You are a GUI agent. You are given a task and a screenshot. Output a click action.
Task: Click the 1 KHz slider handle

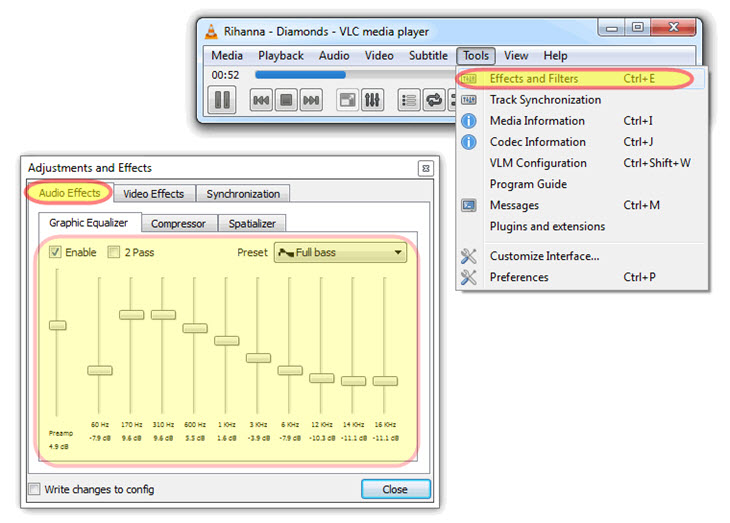tap(226, 340)
